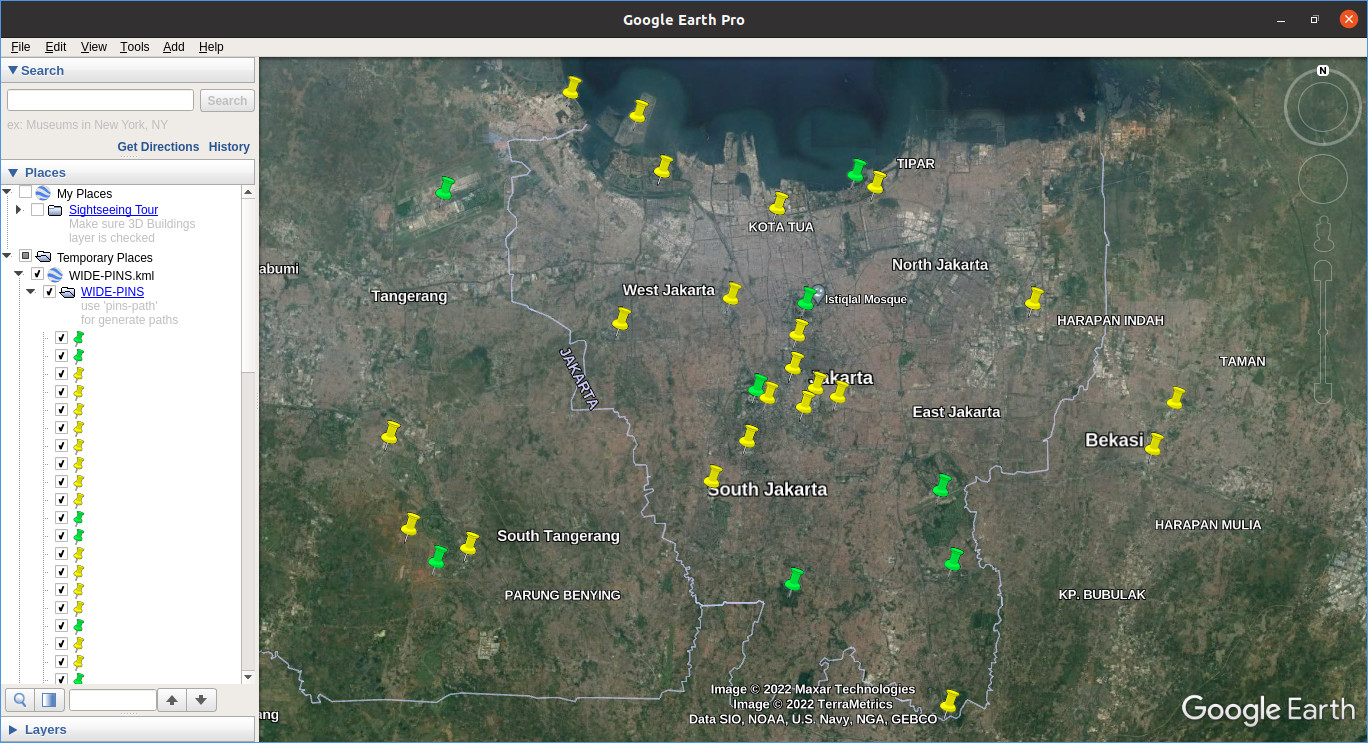This screenshot has width=1368, height=743.
Task: Click the green pushpin south of South Jakarta
Action: tap(794, 580)
